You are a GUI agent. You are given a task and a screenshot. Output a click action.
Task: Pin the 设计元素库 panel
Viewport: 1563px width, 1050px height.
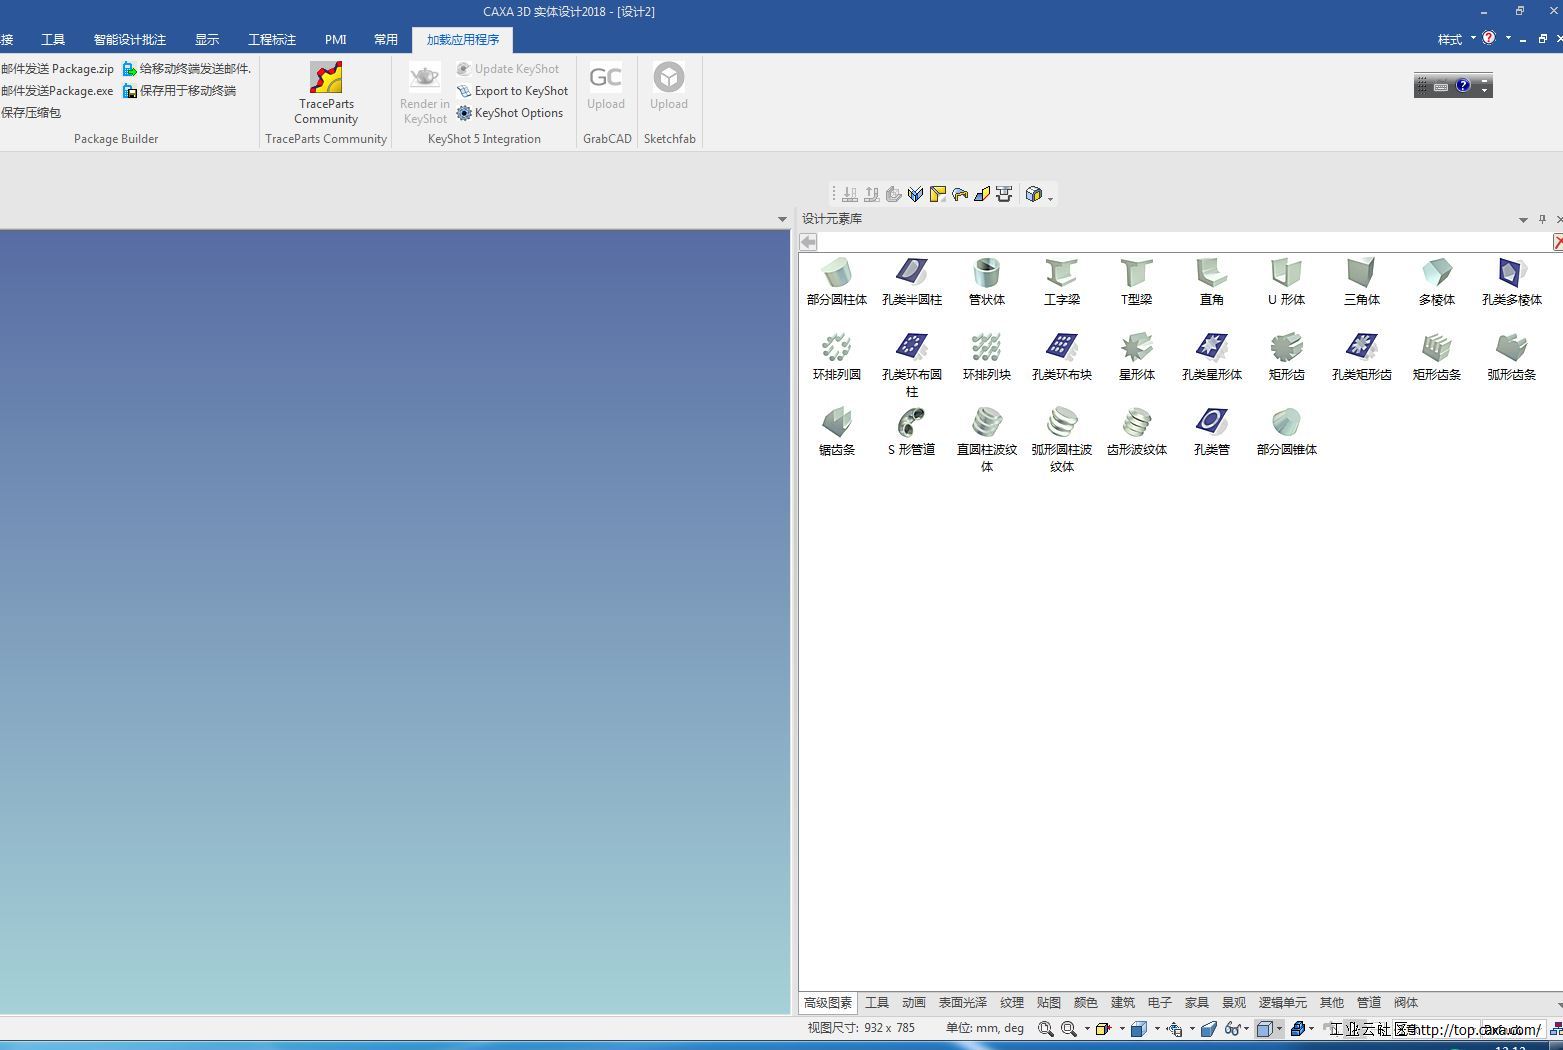[1542, 219]
